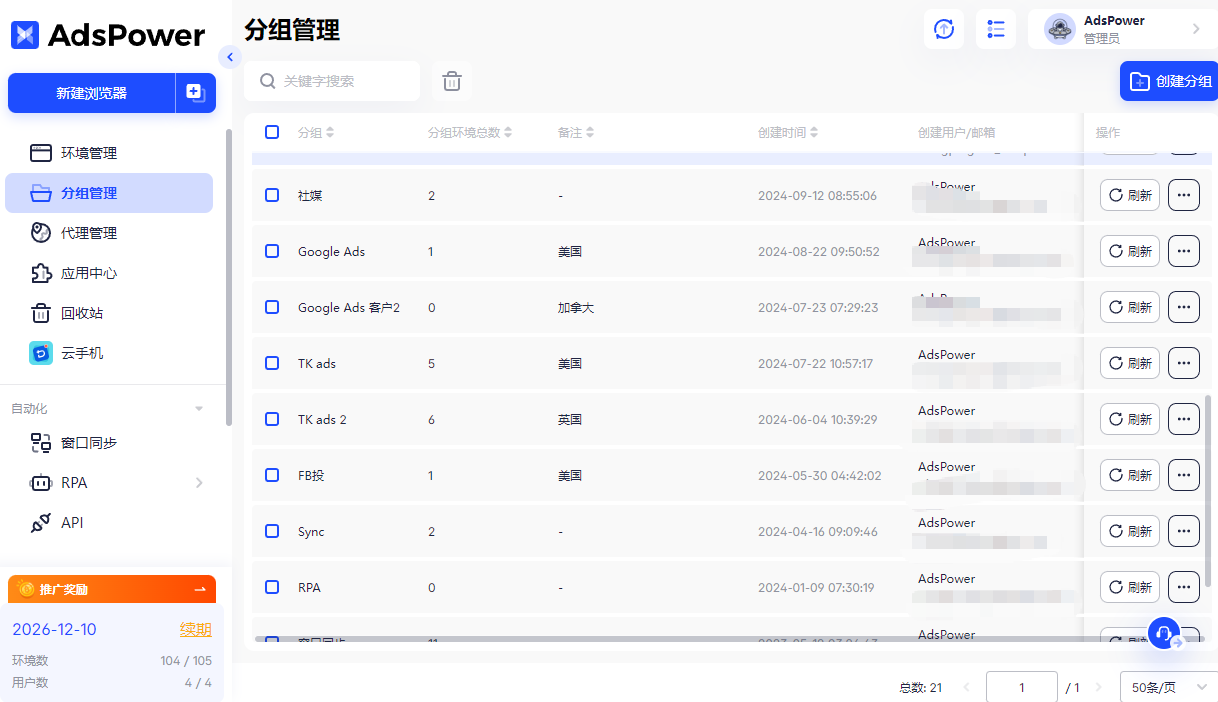The width and height of the screenshot is (1218, 702).
Task: Open the customer support headset icon
Action: pyautogui.click(x=1163, y=633)
